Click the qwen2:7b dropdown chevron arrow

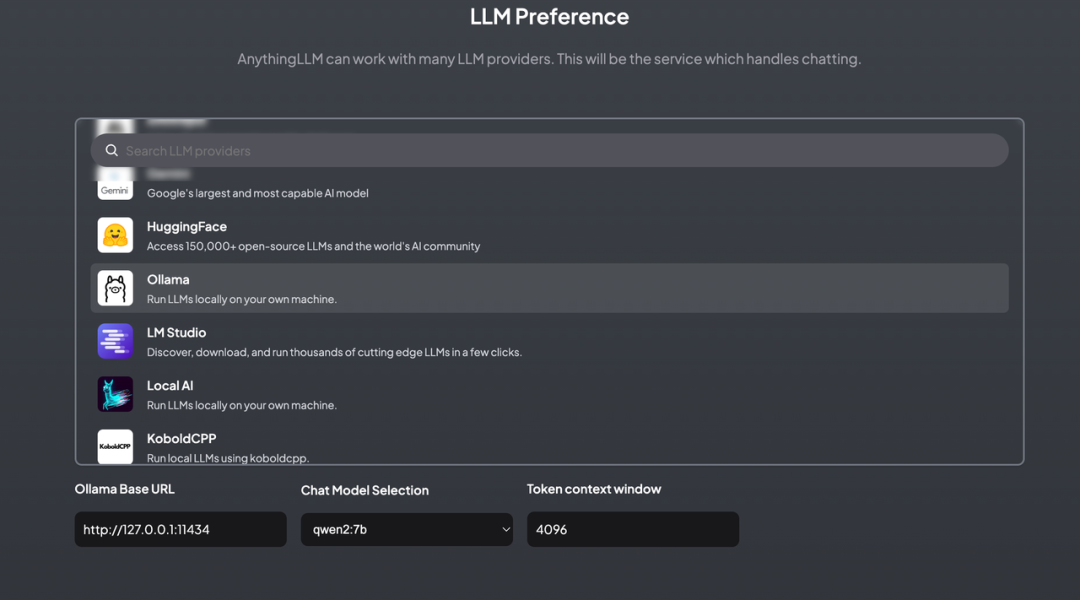pyautogui.click(x=505, y=530)
